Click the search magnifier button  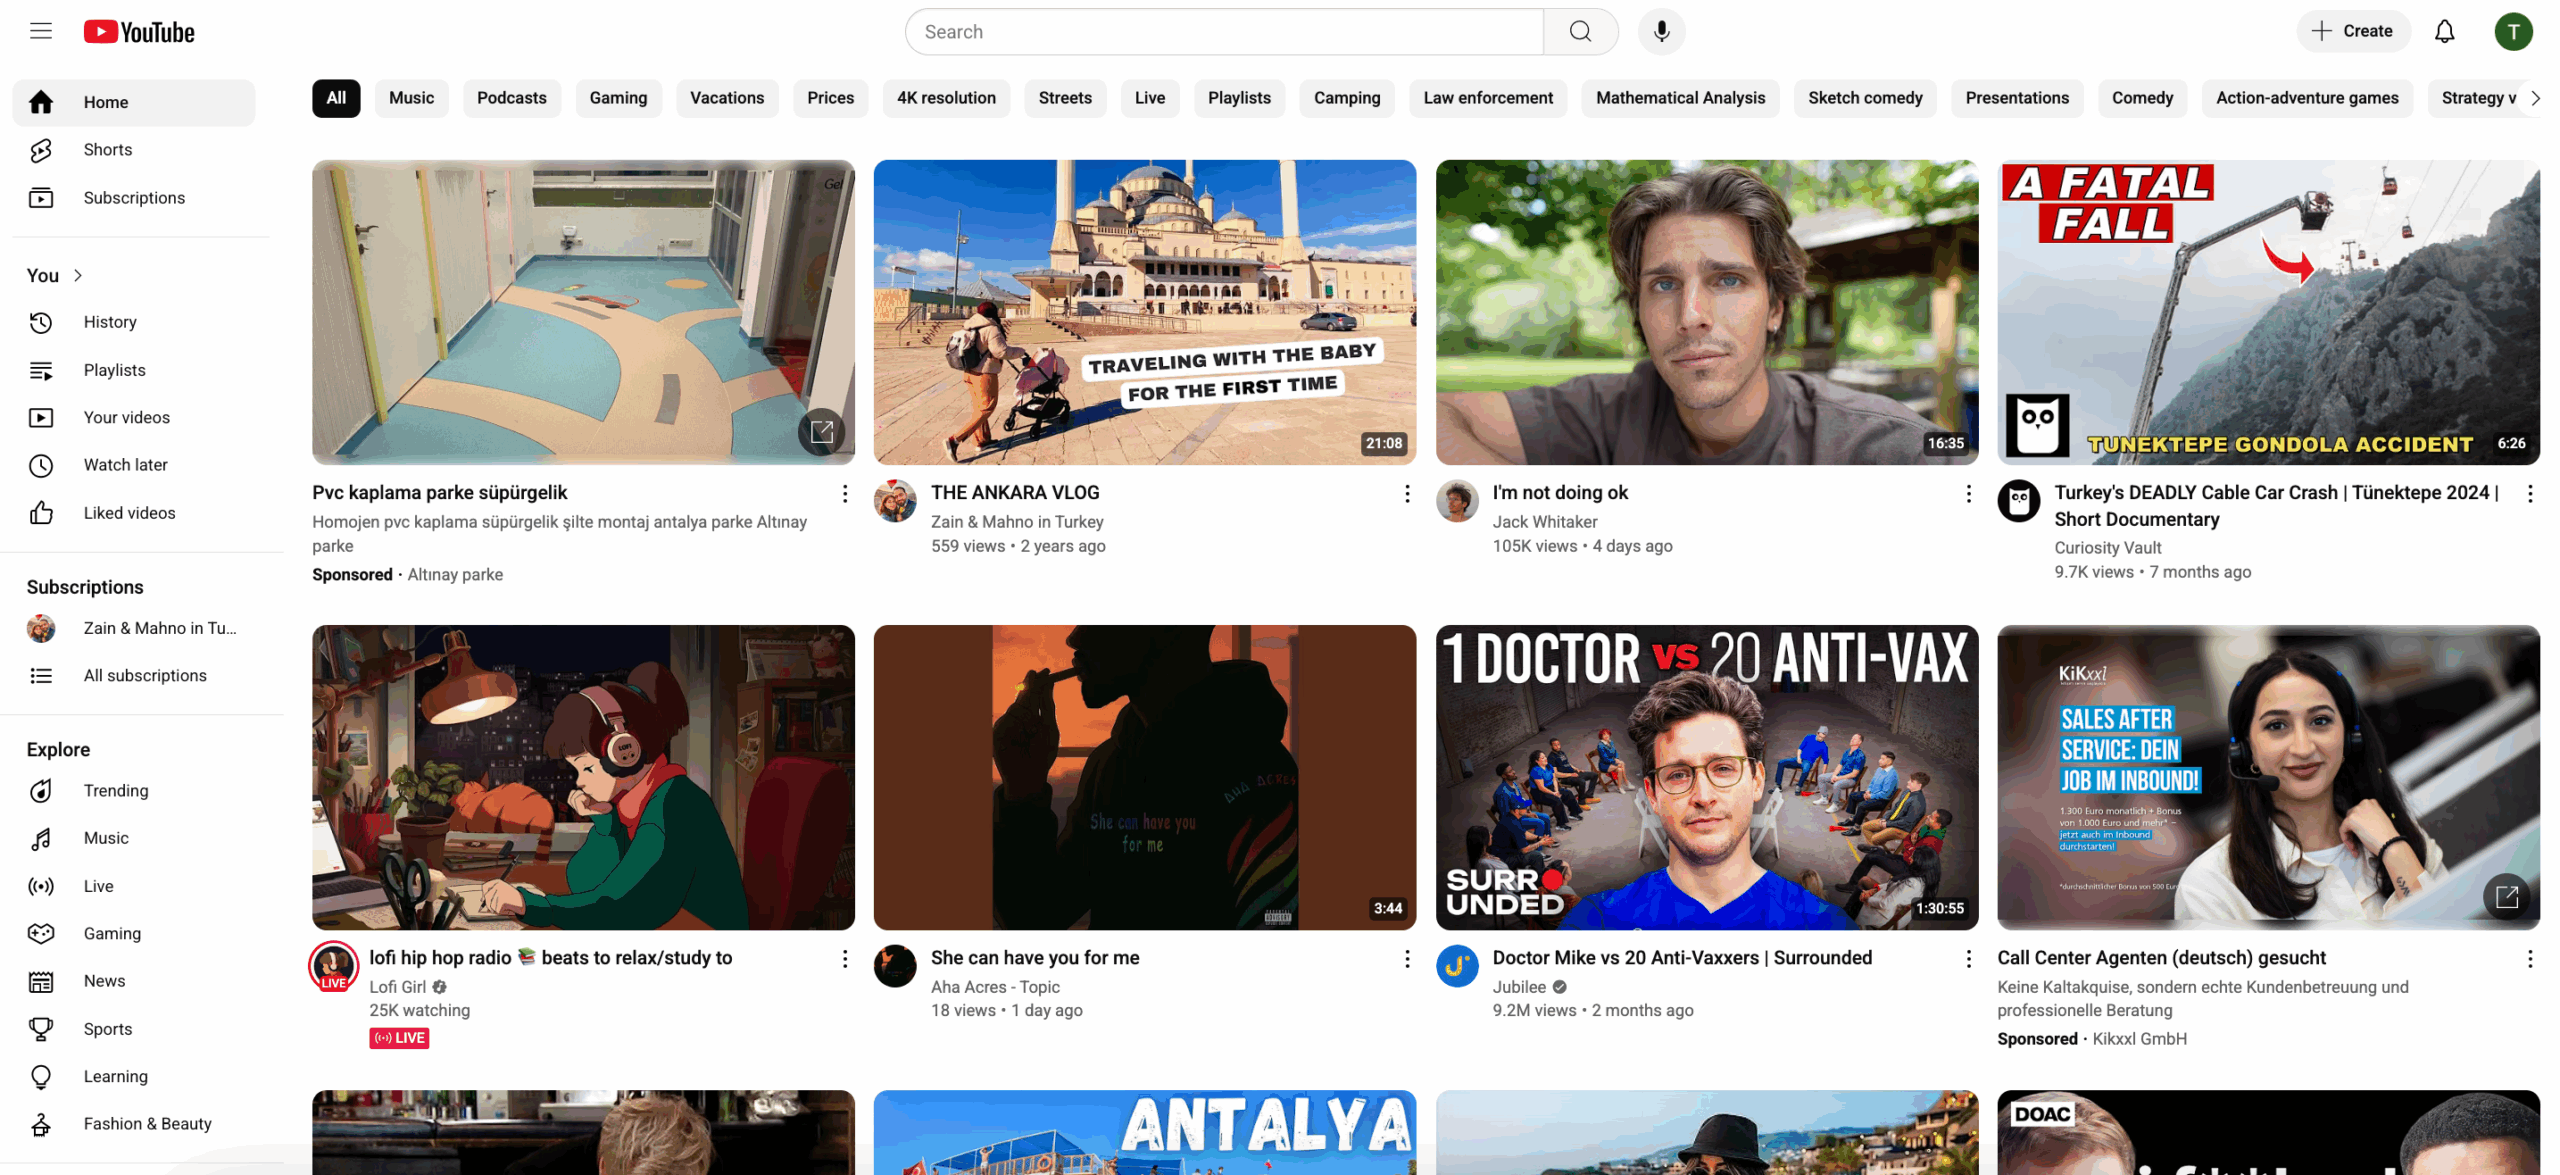click(1580, 32)
